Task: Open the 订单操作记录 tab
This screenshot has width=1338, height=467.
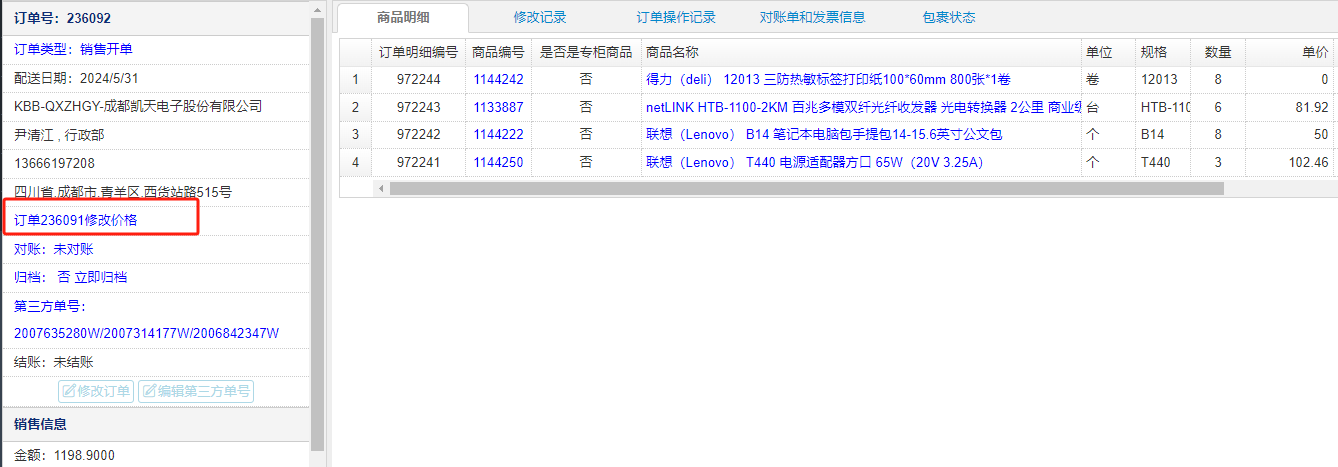Action: [676, 17]
